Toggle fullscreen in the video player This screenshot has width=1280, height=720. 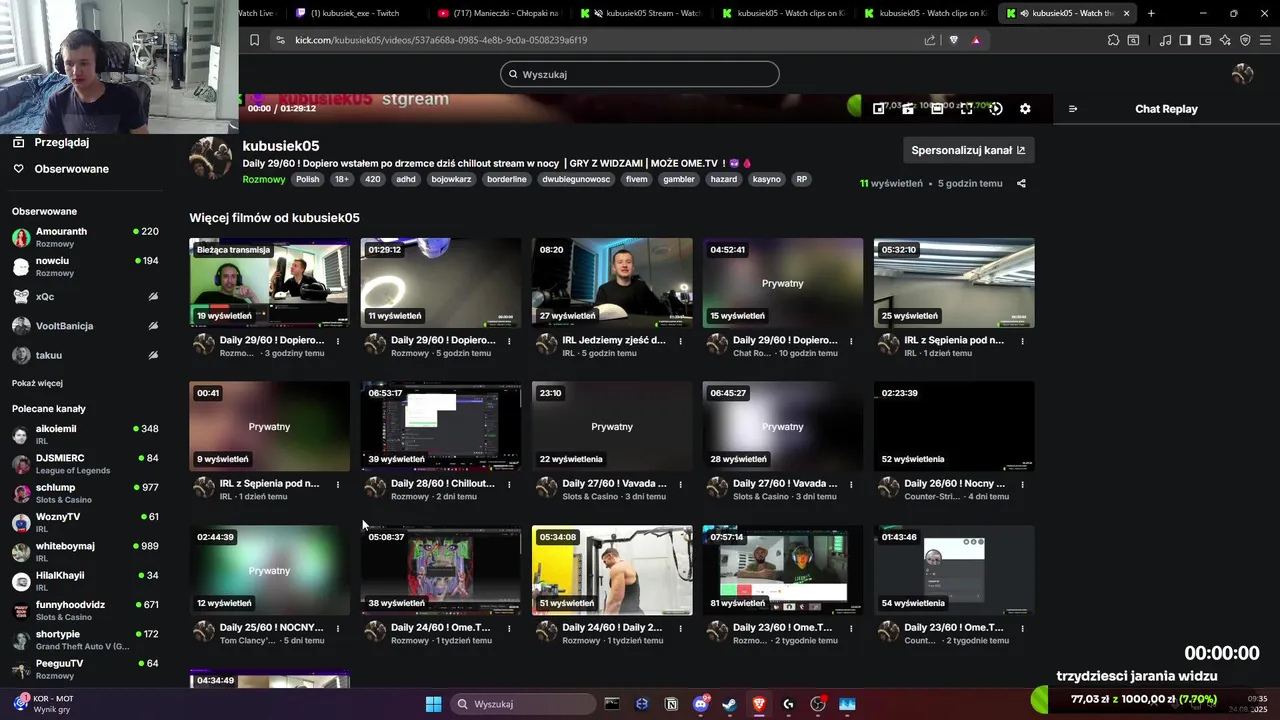(x=966, y=108)
